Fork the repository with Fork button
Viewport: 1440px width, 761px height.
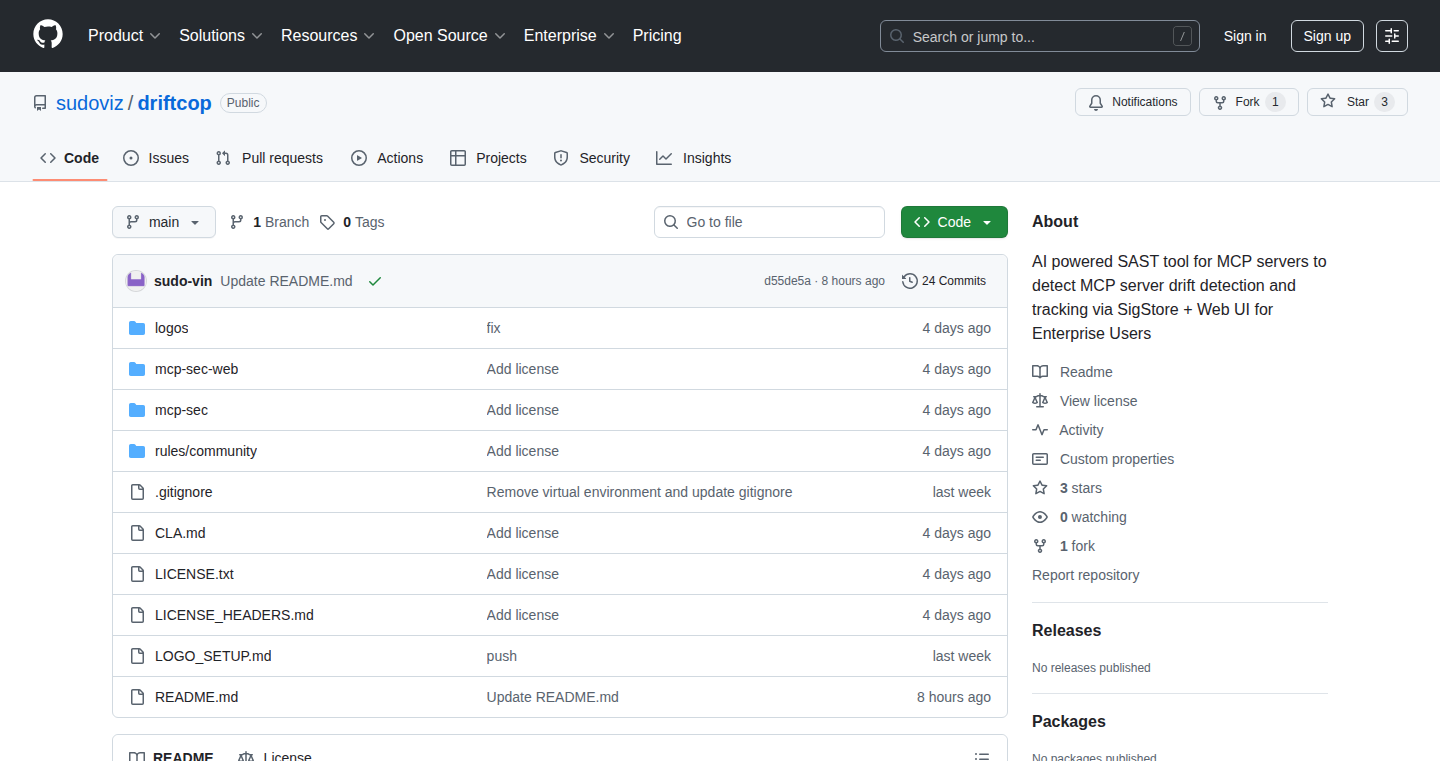tap(1249, 102)
